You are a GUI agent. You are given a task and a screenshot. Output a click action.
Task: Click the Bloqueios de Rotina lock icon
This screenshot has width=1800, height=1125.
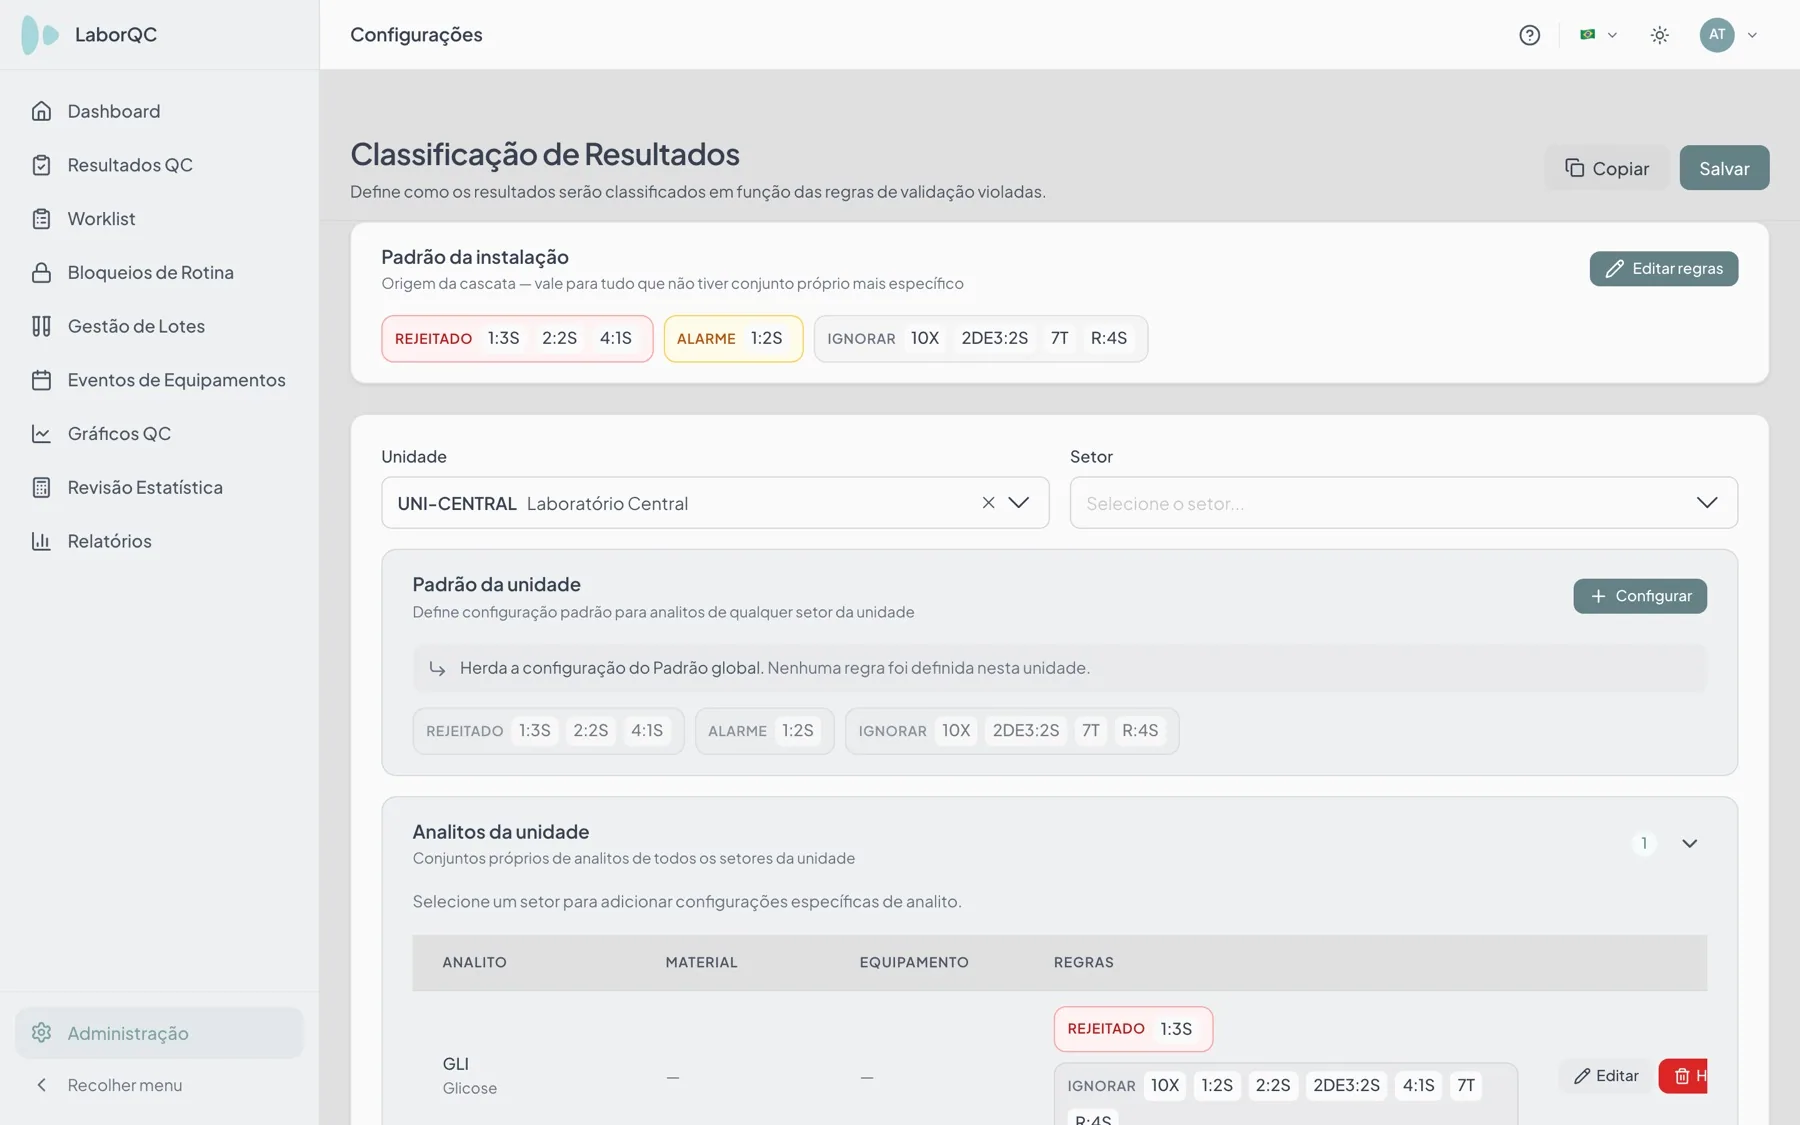click(x=41, y=273)
